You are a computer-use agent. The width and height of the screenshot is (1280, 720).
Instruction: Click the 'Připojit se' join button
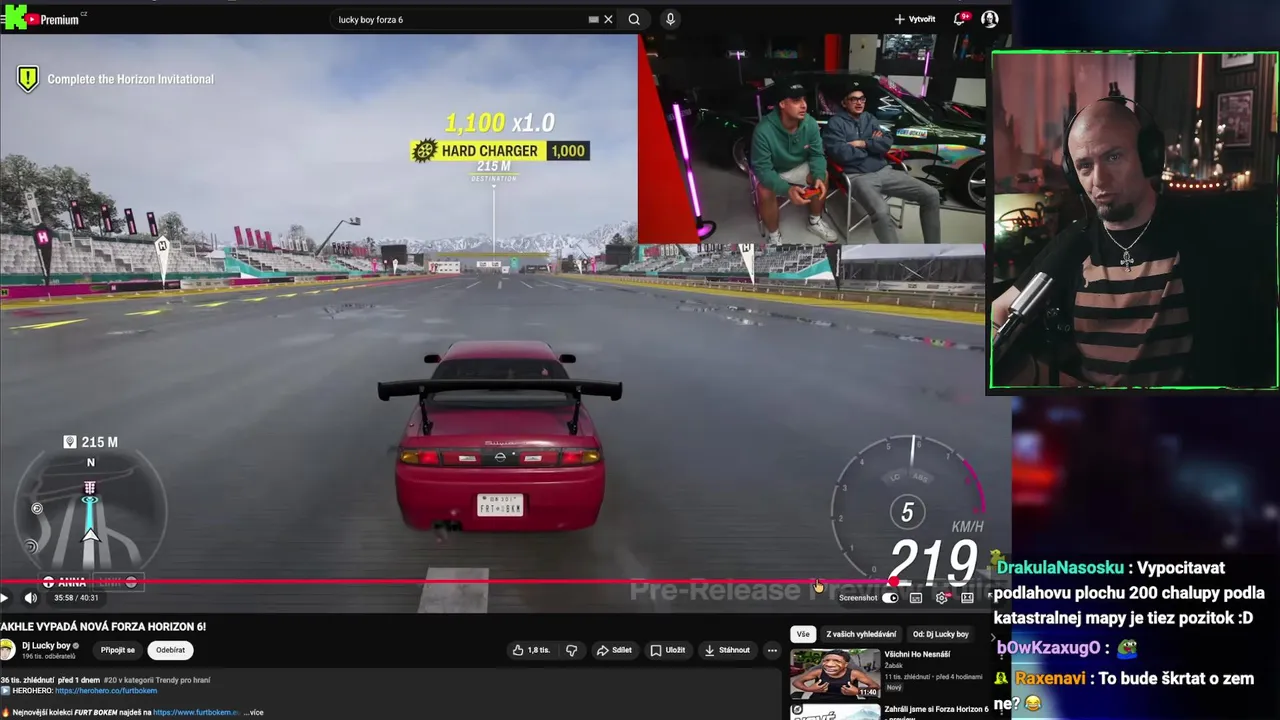tap(118, 650)
